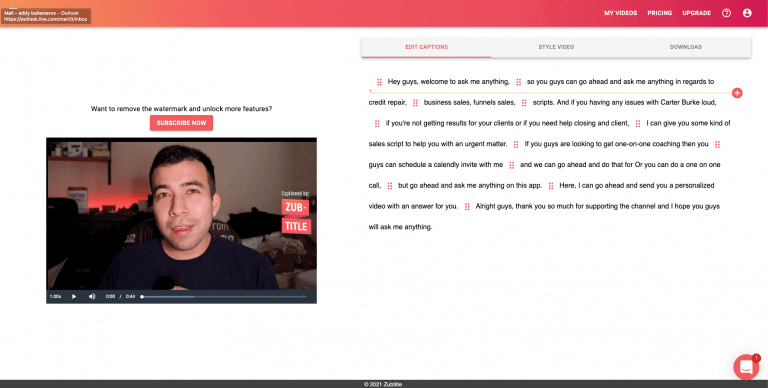
Task: Click Upgrade in the top navigation
Action: point(696,13)
